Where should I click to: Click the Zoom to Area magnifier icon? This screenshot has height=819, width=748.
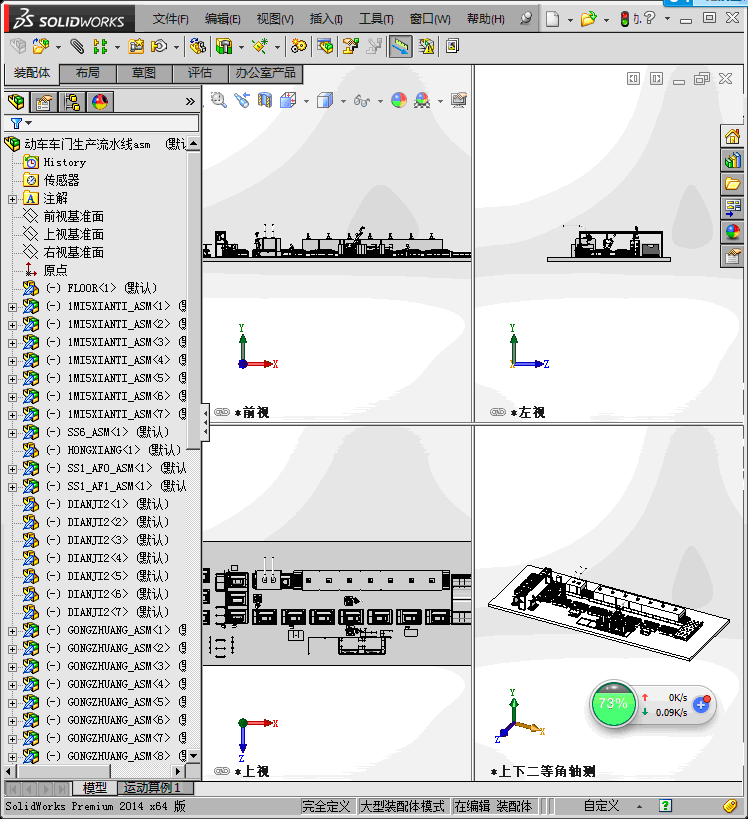pyautogui.click(x=219, y=100)
